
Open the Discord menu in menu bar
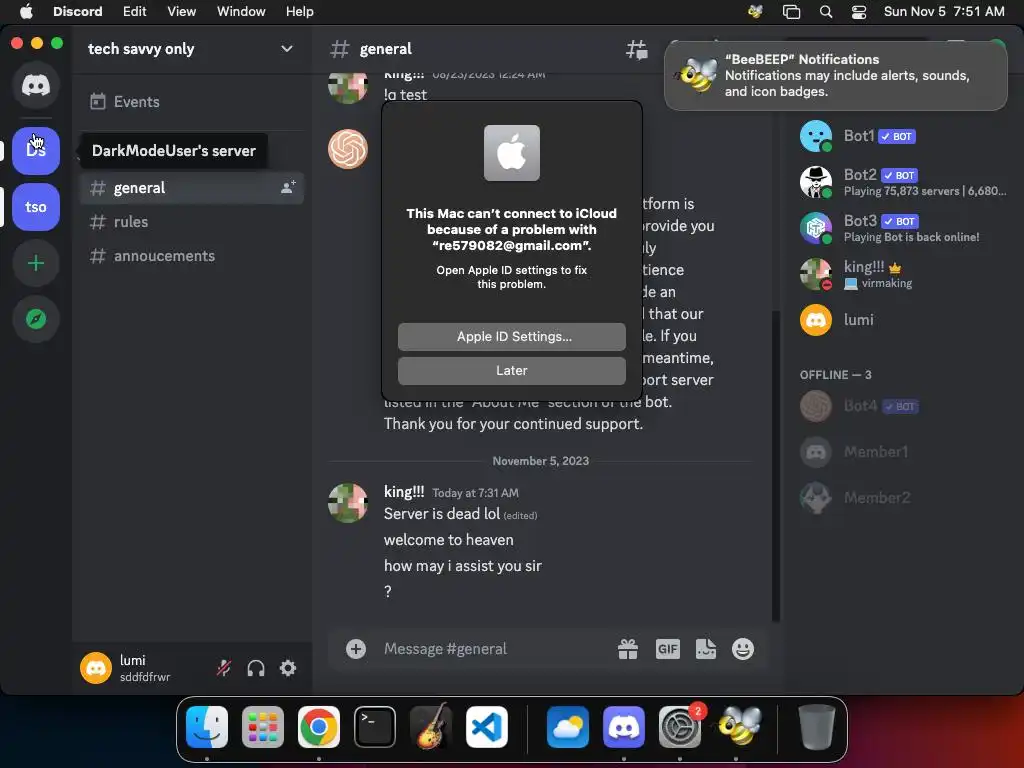click(78, 12)
